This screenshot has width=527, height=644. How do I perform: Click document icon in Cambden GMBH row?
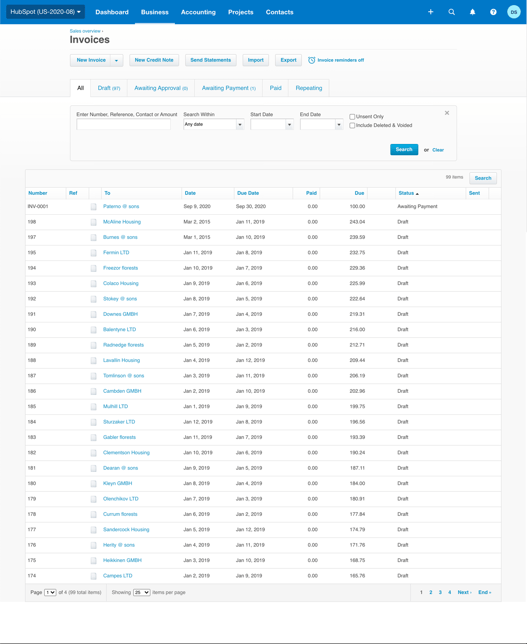[x=94, y=391]
